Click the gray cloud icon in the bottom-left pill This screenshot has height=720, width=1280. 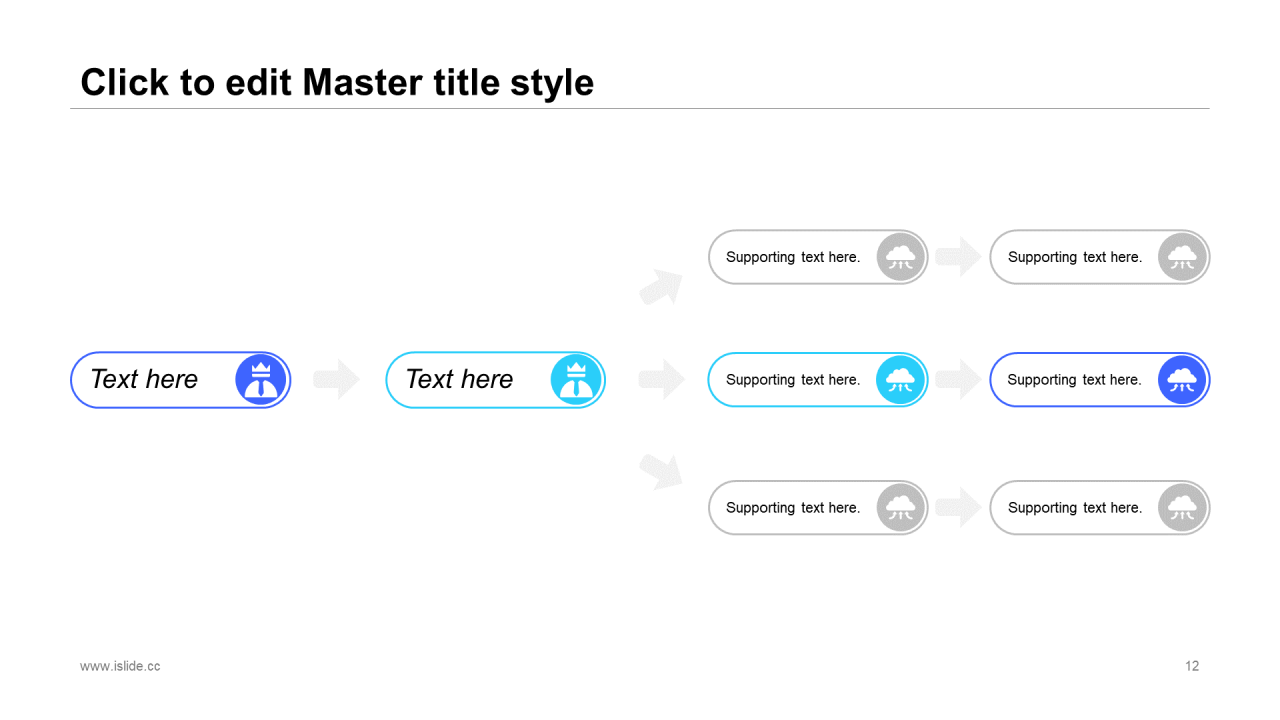coord(901,507)
